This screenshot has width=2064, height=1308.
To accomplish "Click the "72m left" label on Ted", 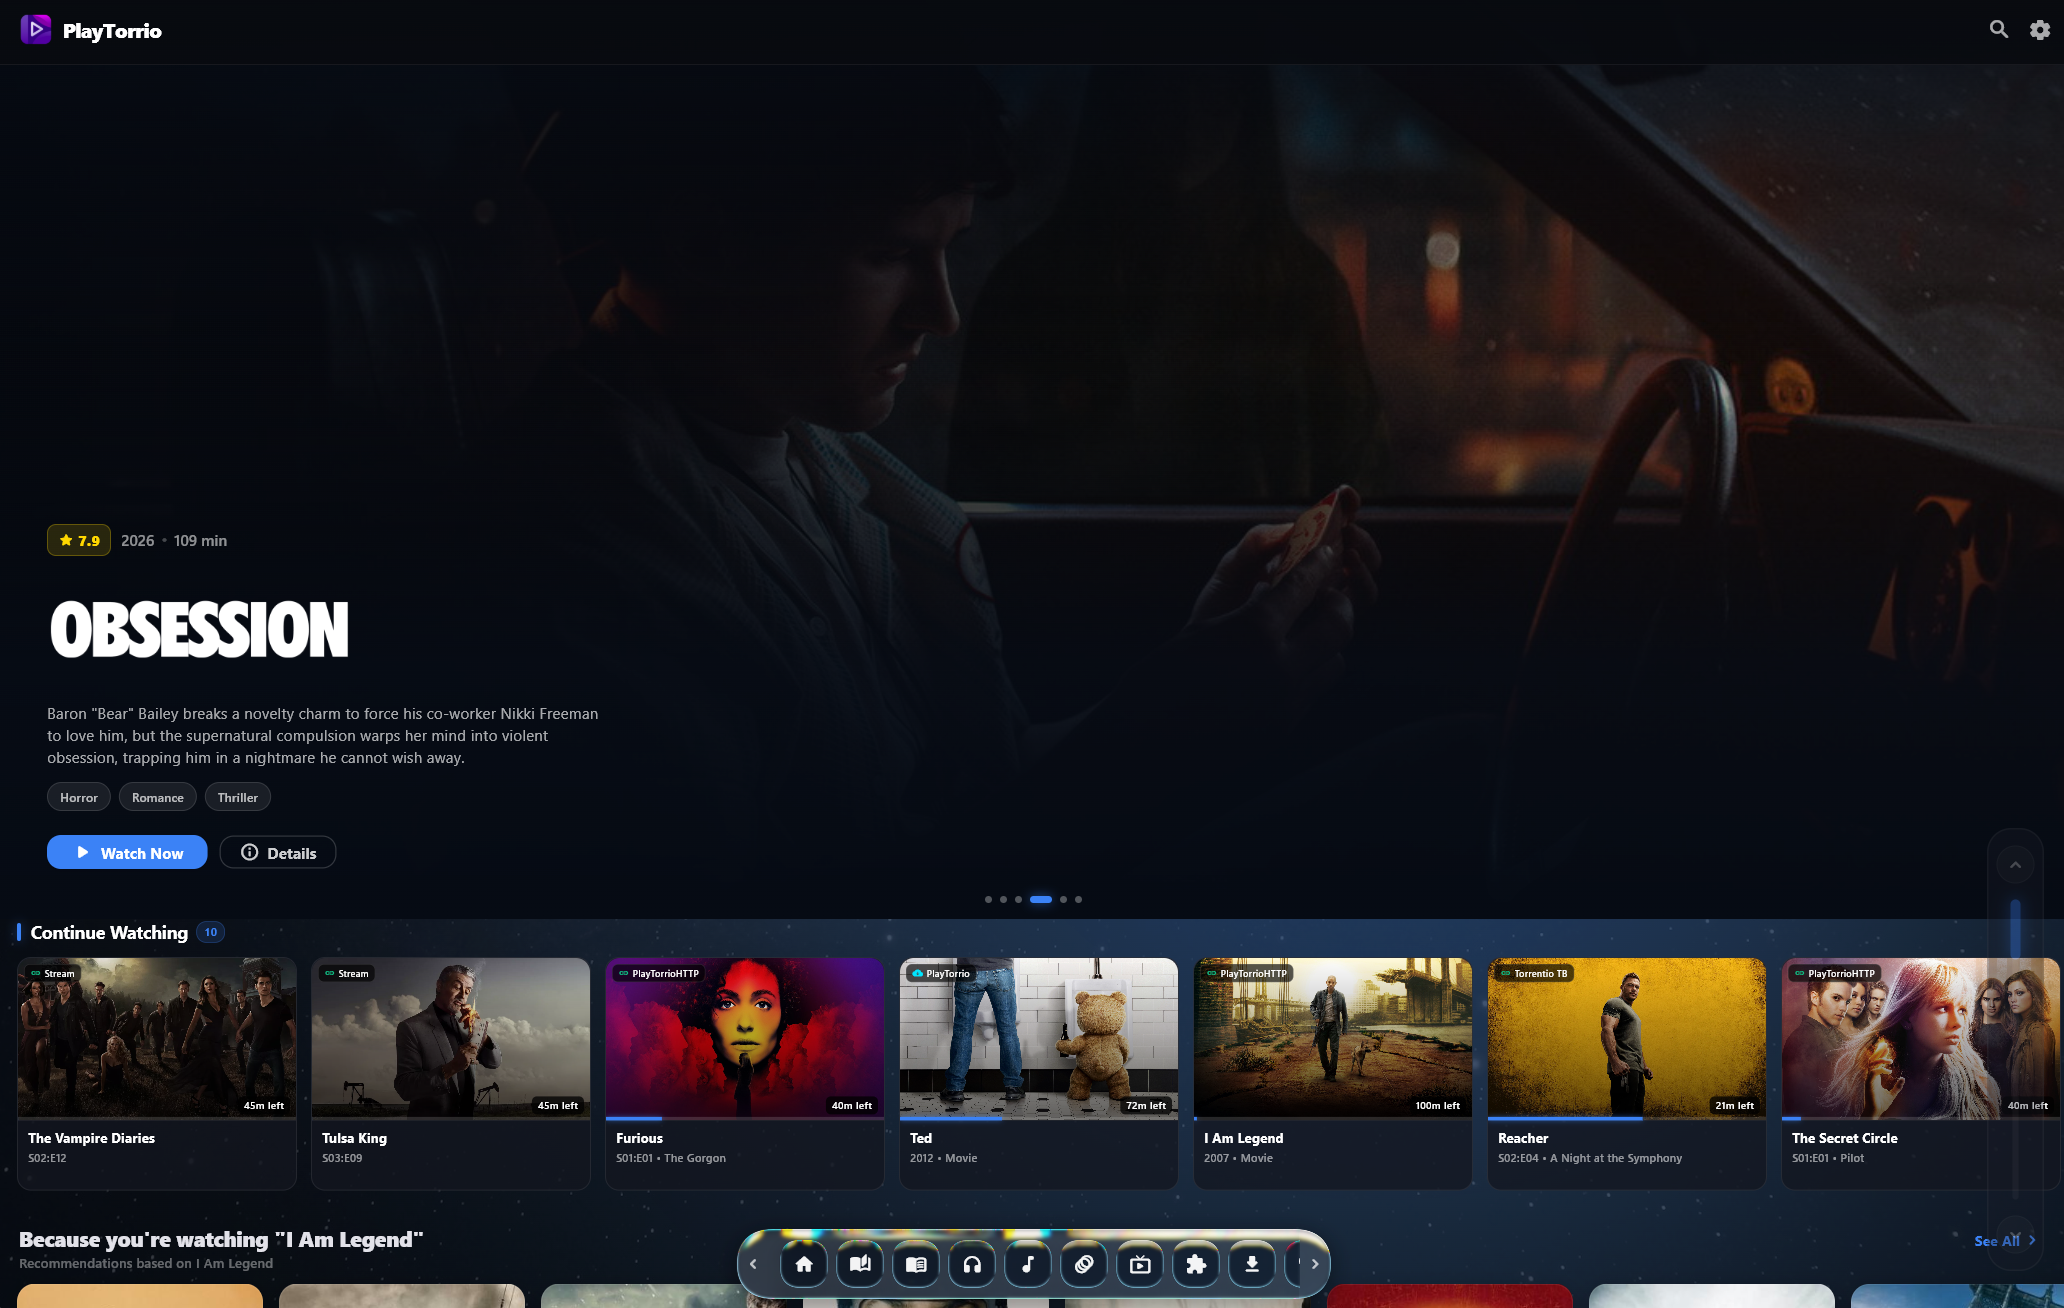I will point(1146,1105).
